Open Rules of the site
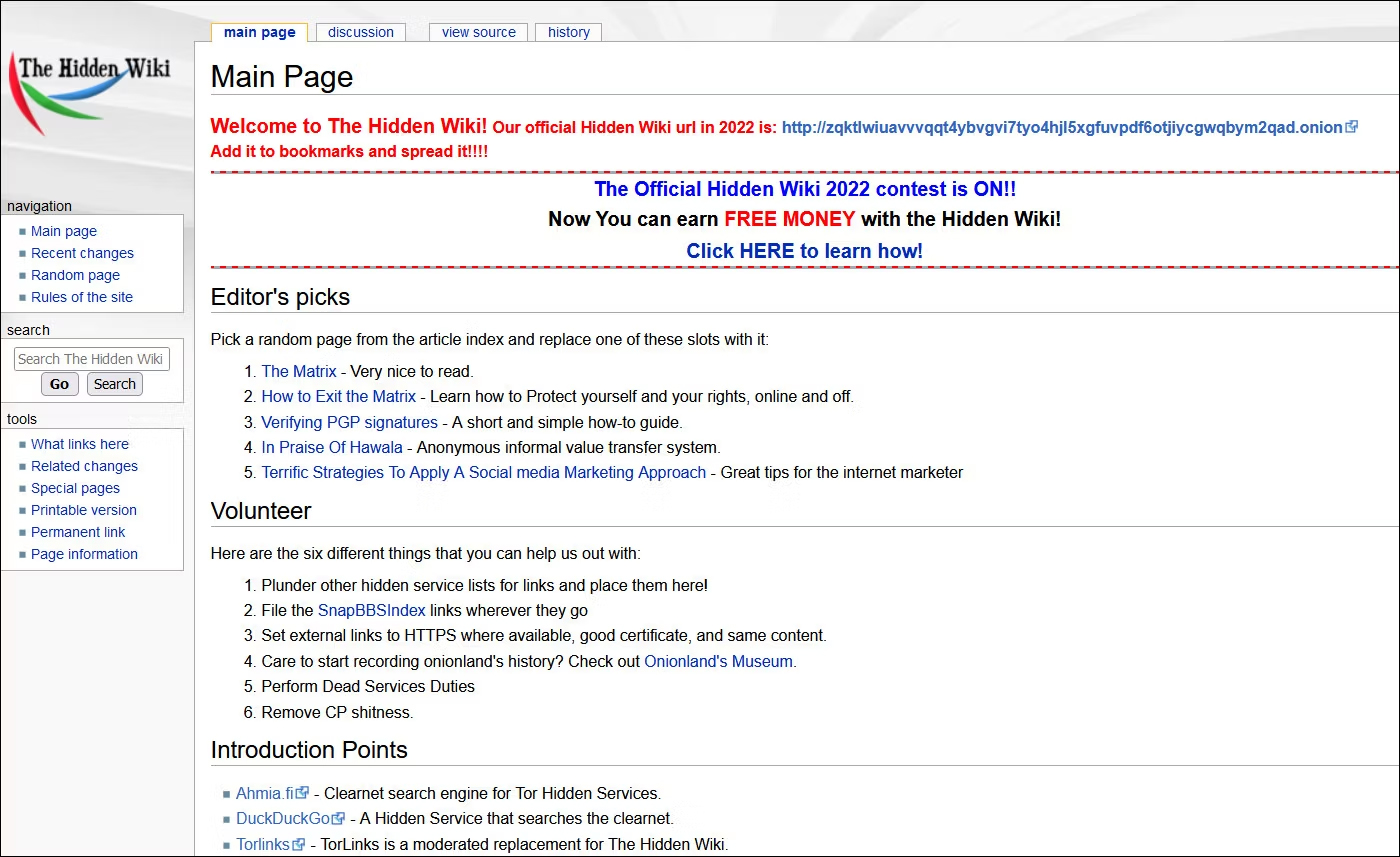This screenshot has height=857, width=1400. click(x=81, y=297)
